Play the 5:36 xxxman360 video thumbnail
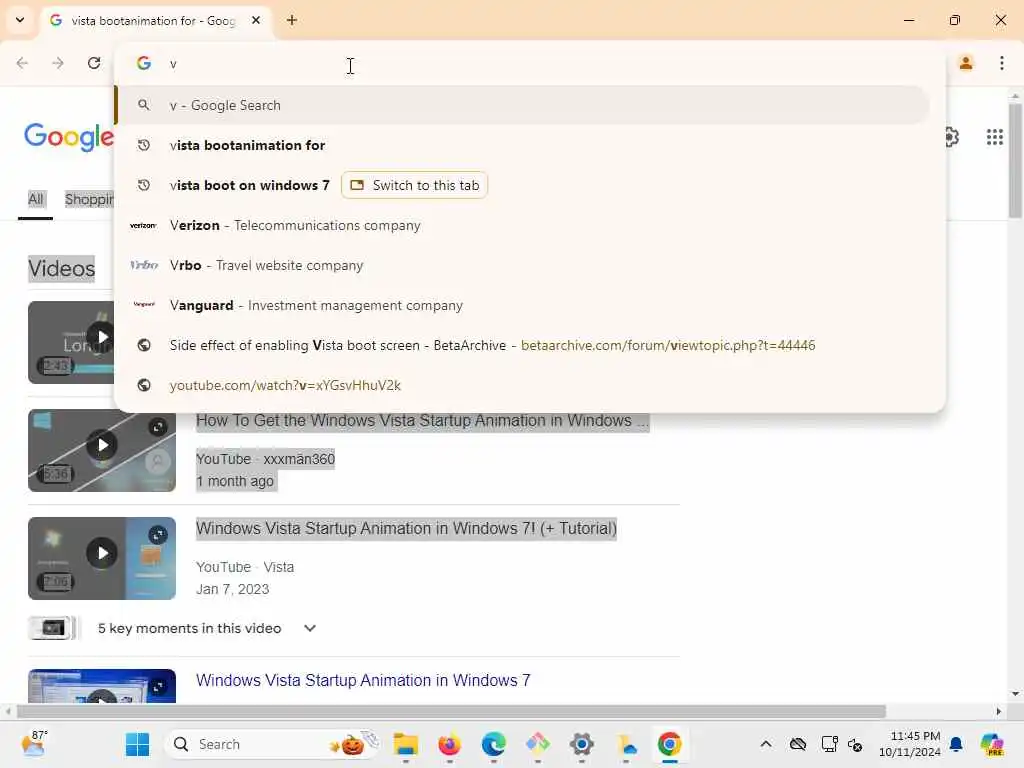 (x=102, y=451)
